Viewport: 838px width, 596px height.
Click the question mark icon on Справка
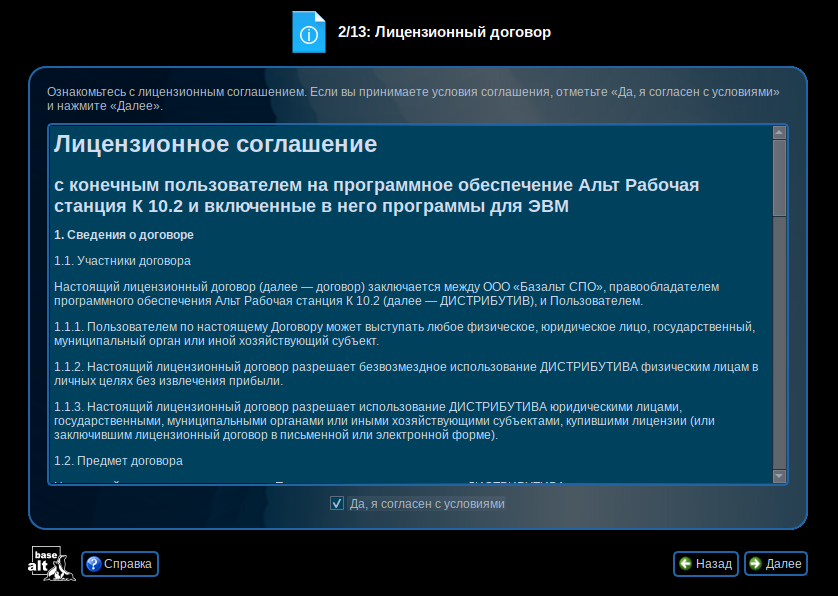[93, 564]
